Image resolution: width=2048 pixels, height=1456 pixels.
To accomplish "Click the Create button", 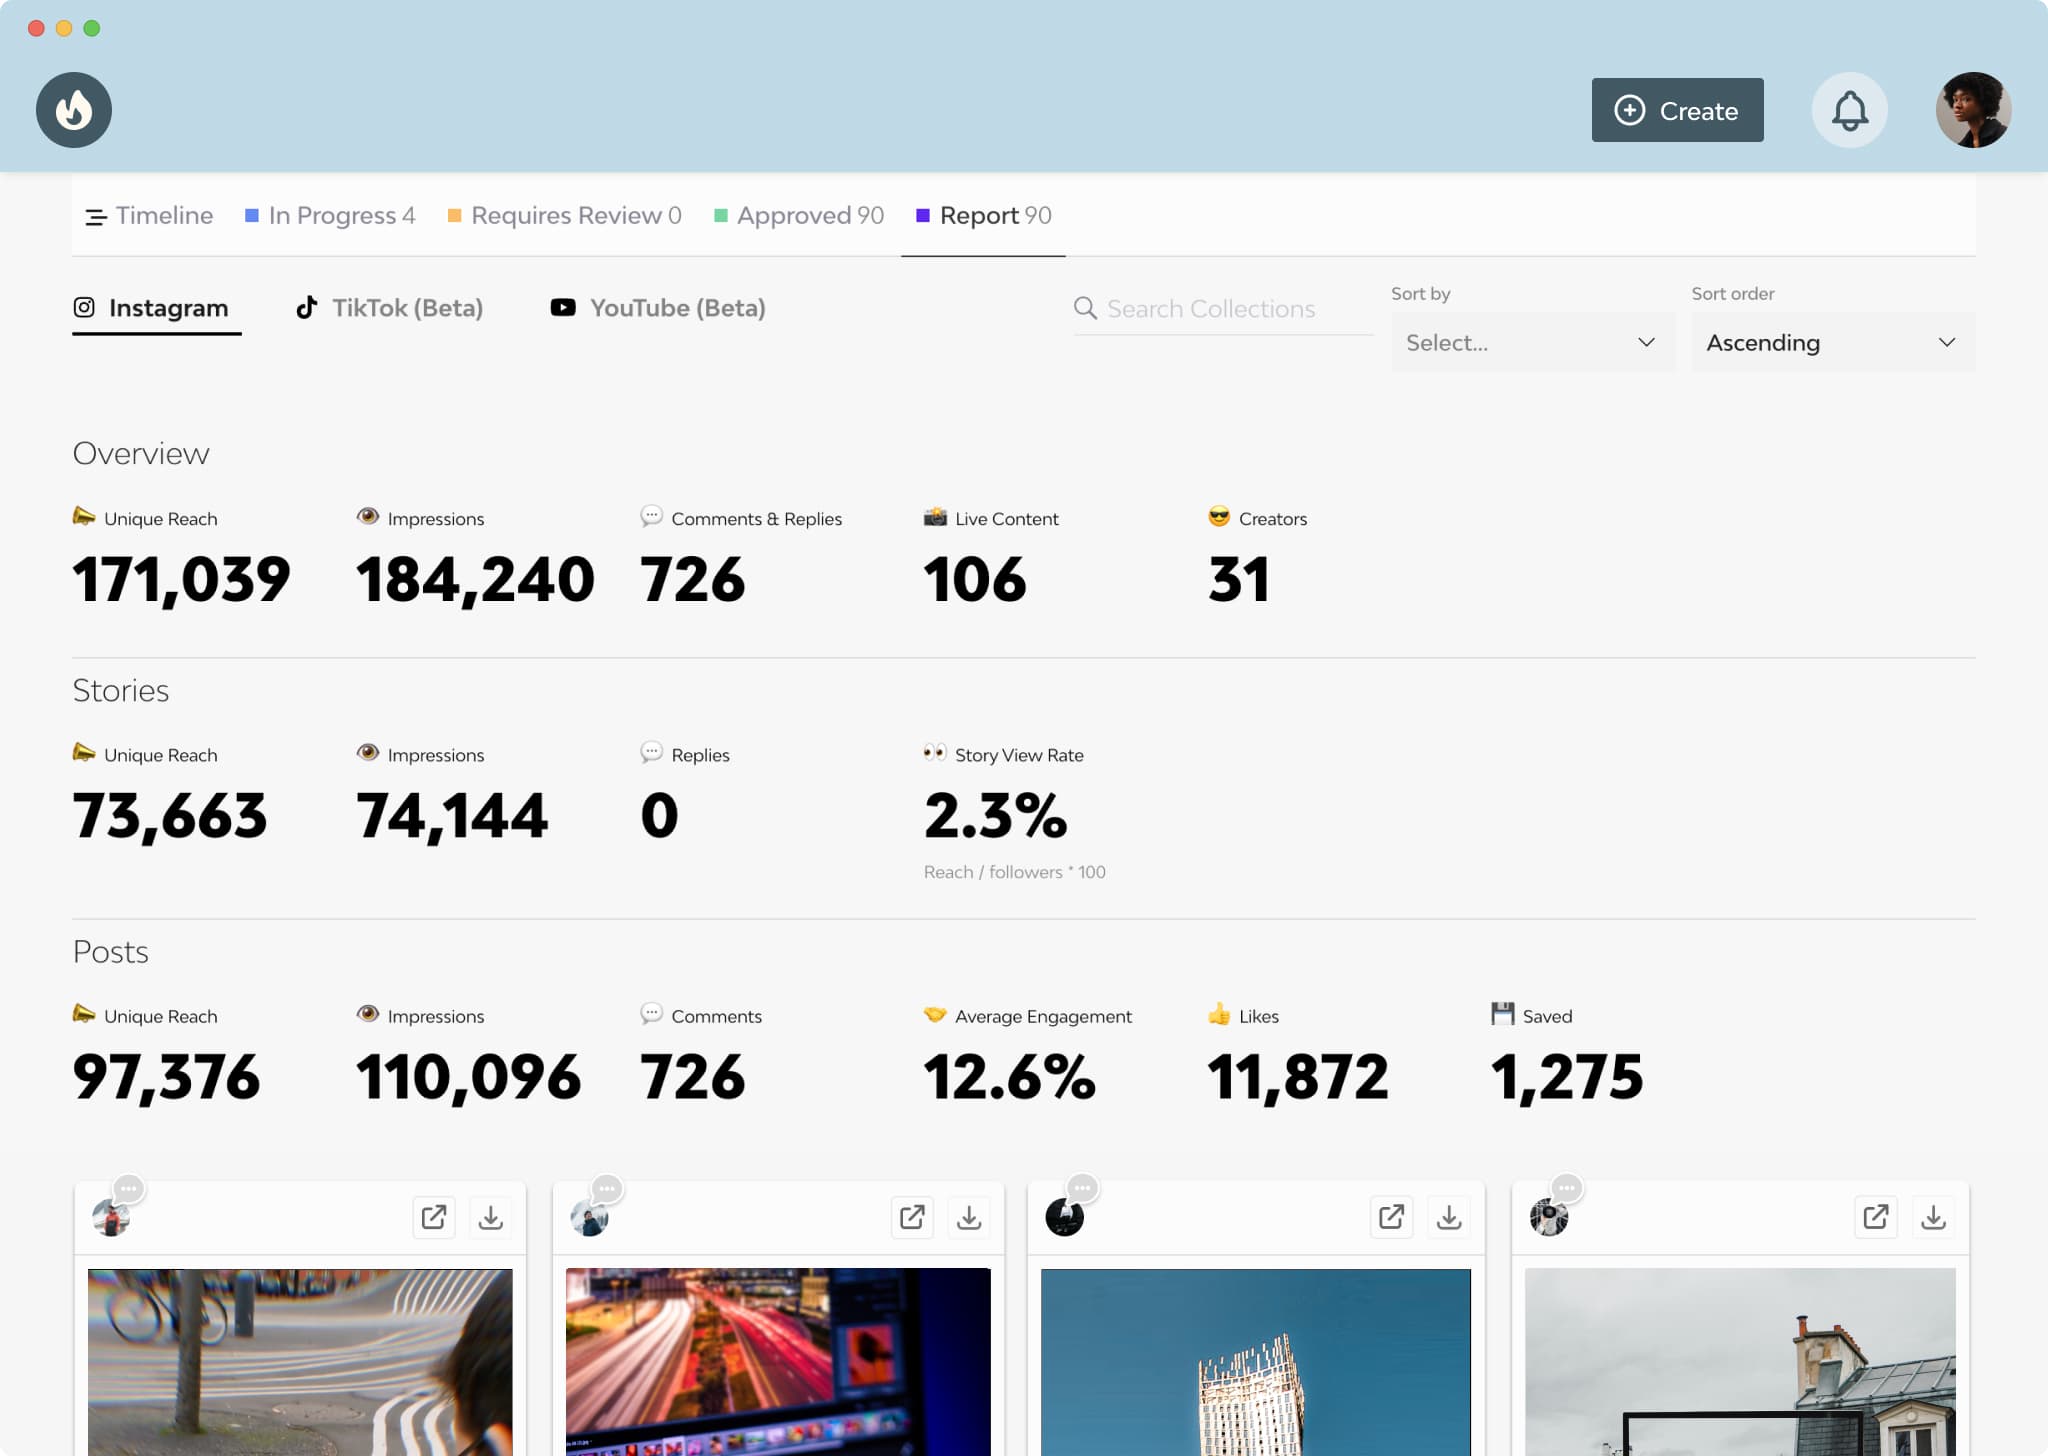I will tap(1677, 110).
